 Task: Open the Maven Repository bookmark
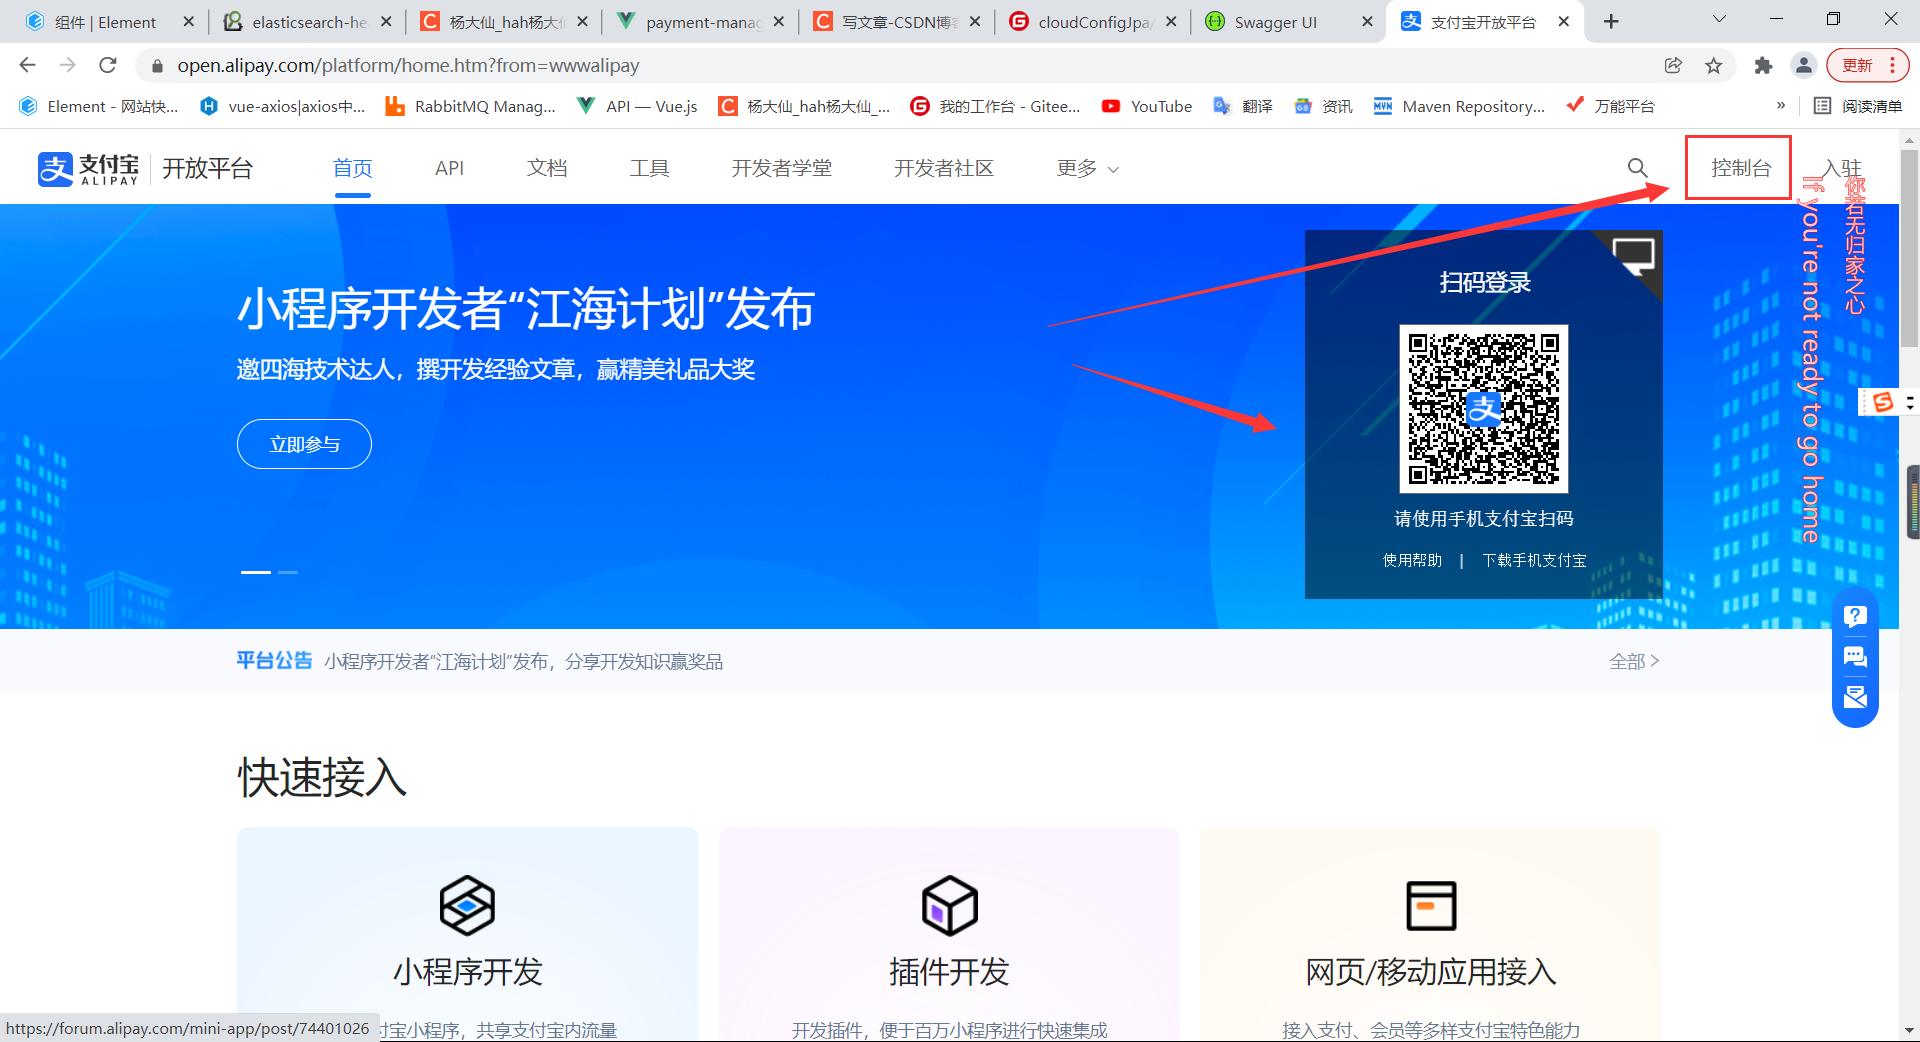point(1459,106)
